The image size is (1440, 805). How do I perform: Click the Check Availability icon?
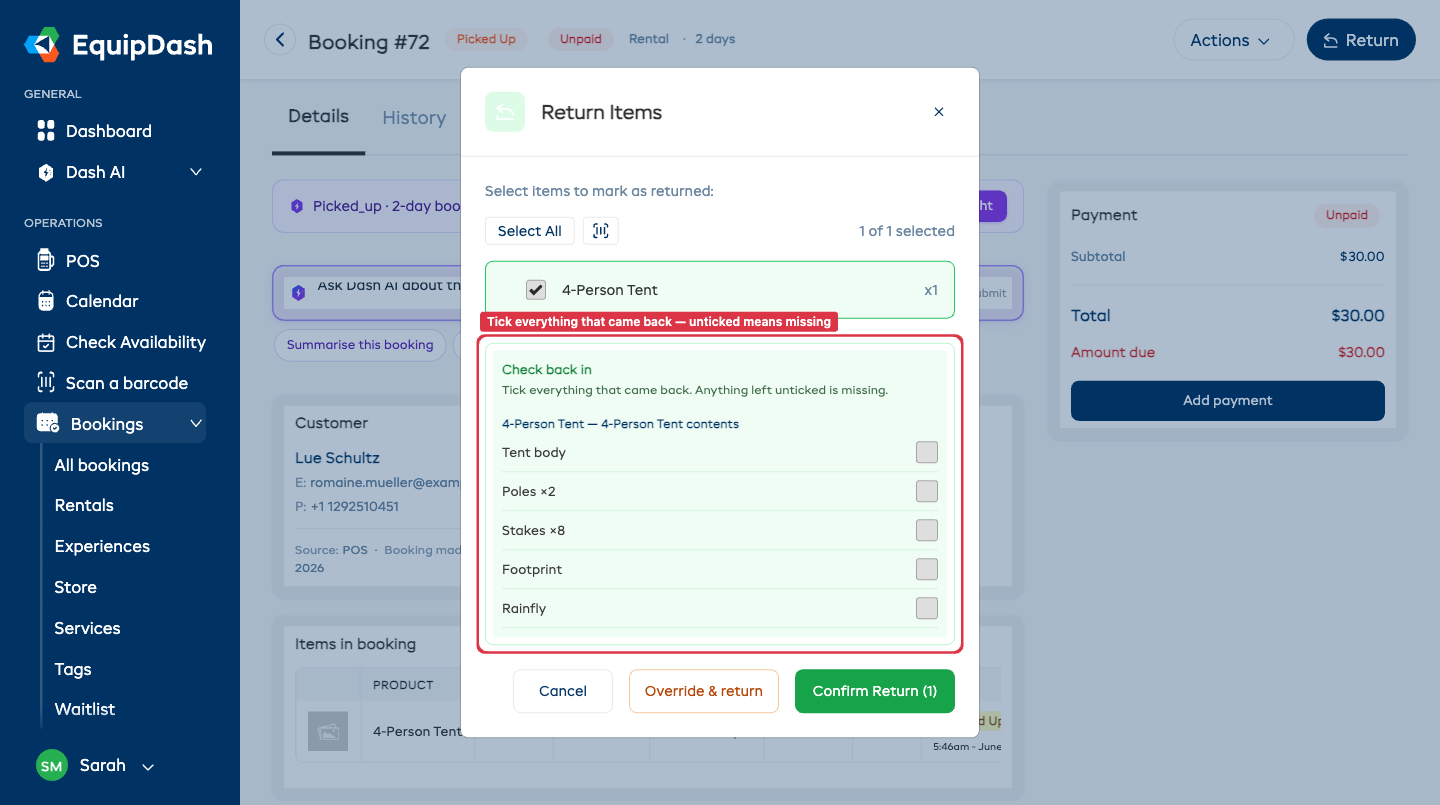[x=45, y=342]
